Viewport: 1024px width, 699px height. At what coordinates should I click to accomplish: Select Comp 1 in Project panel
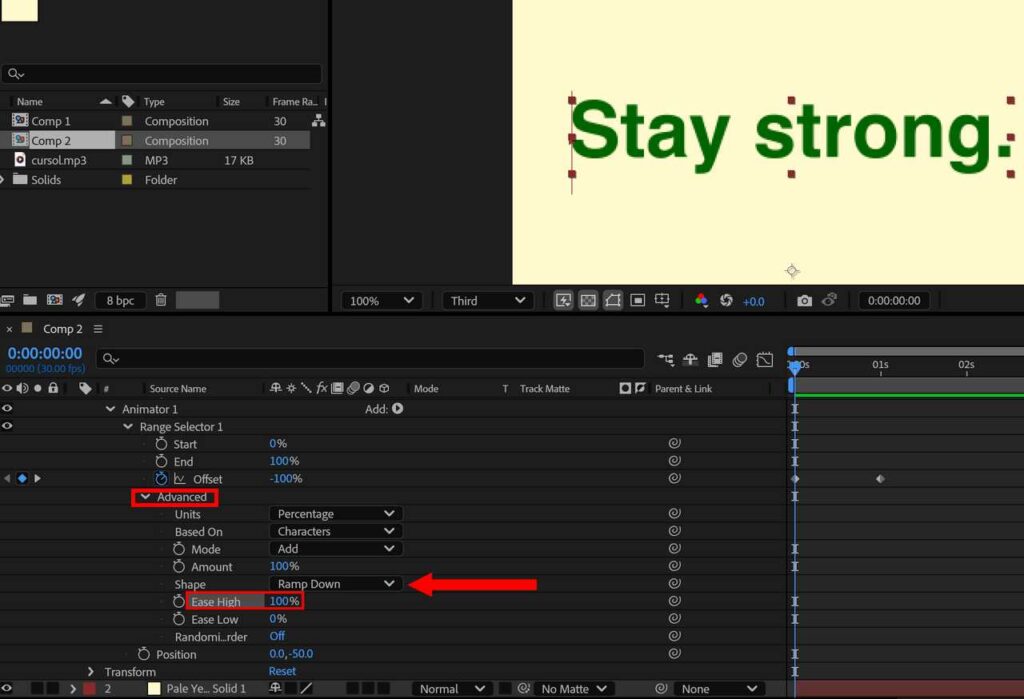(x=51, y=121)
